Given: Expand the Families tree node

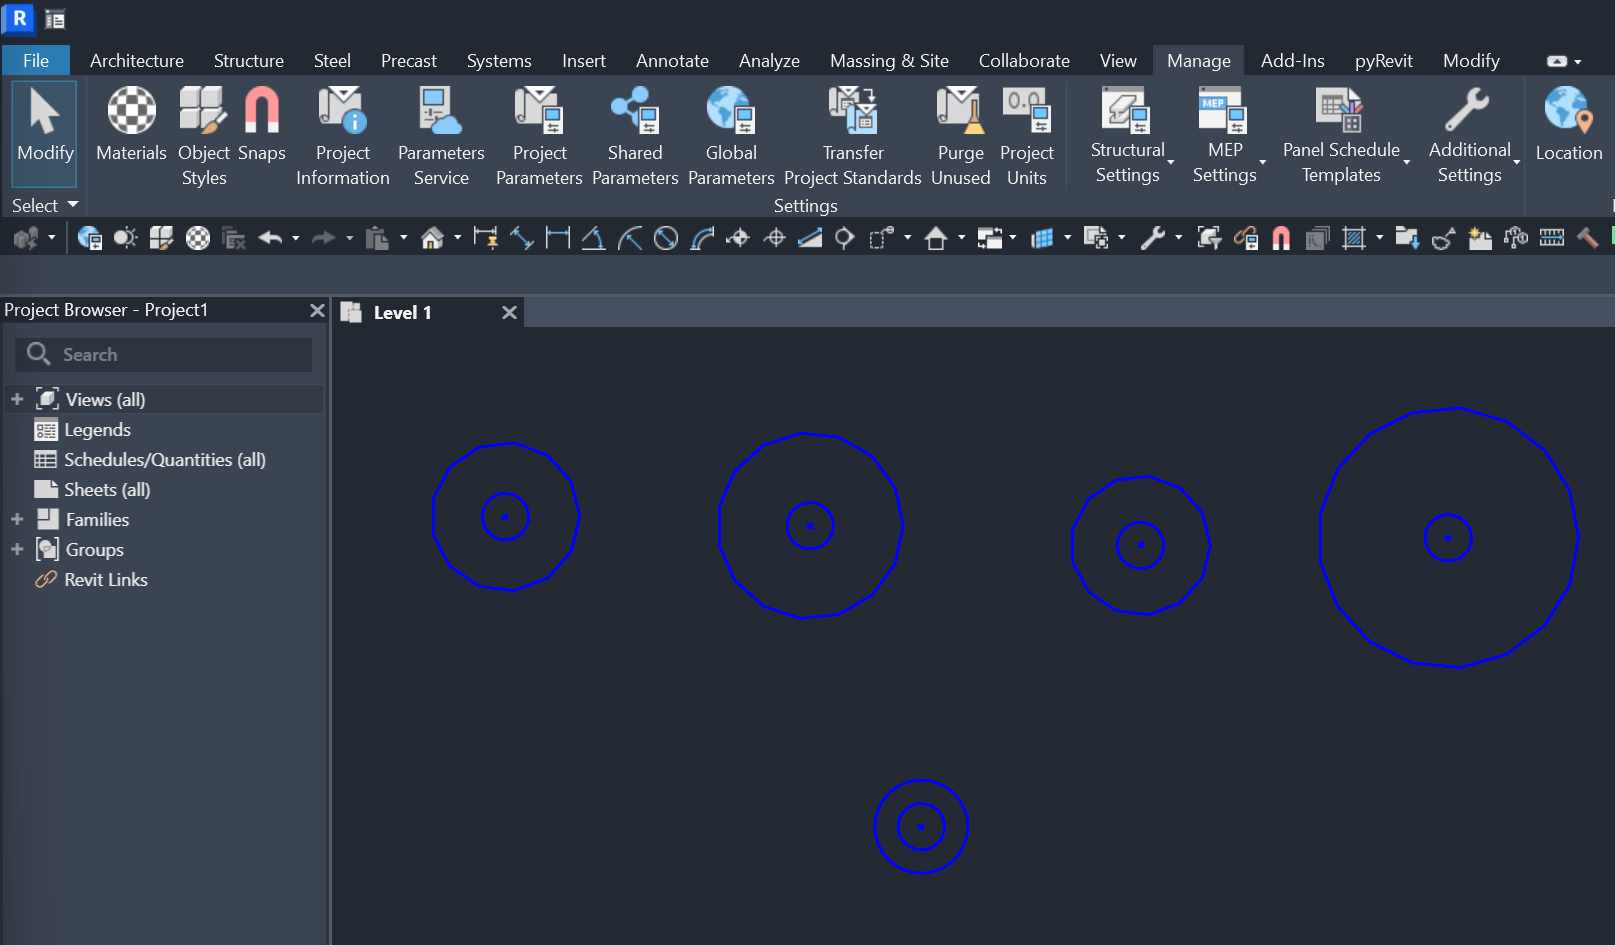Looking at the screenshot, I should (x=17, y=519).
